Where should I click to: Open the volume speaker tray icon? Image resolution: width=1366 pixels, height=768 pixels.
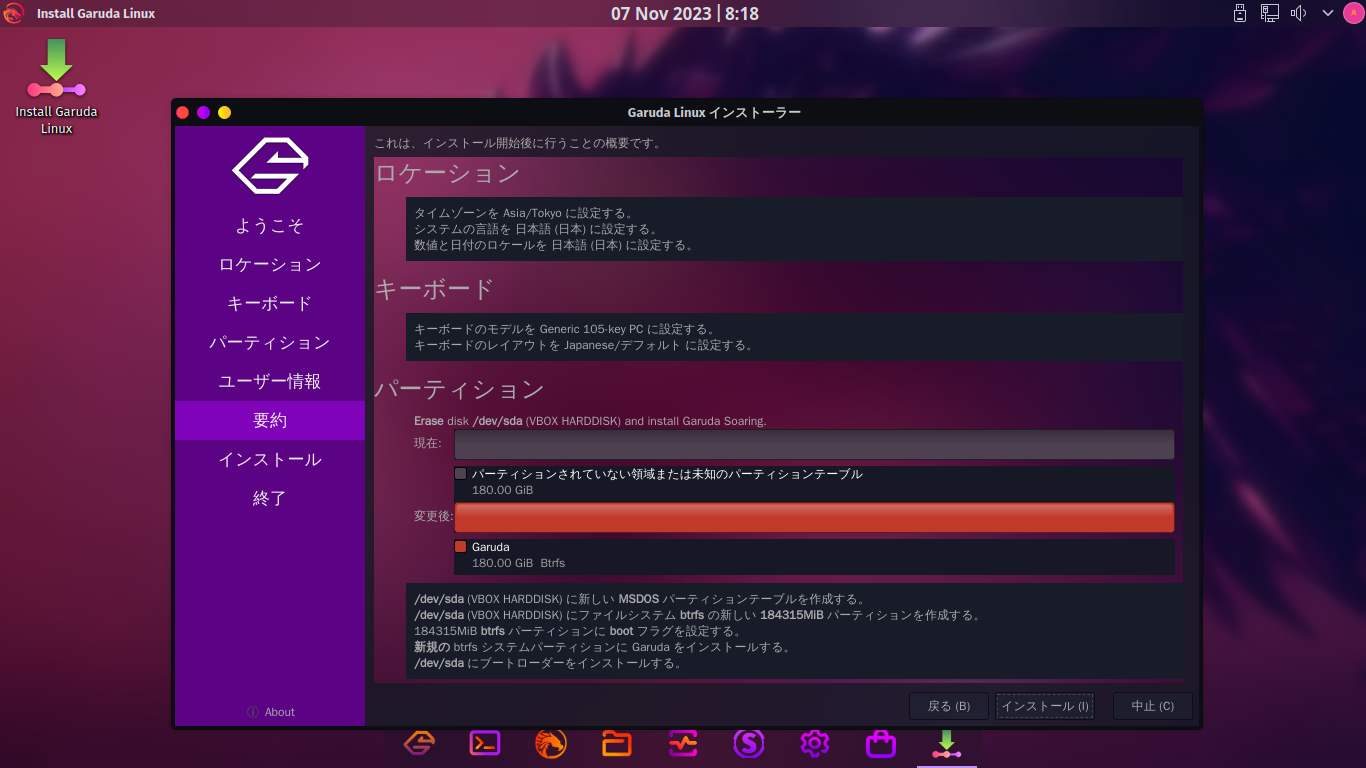click(1299, 13)
